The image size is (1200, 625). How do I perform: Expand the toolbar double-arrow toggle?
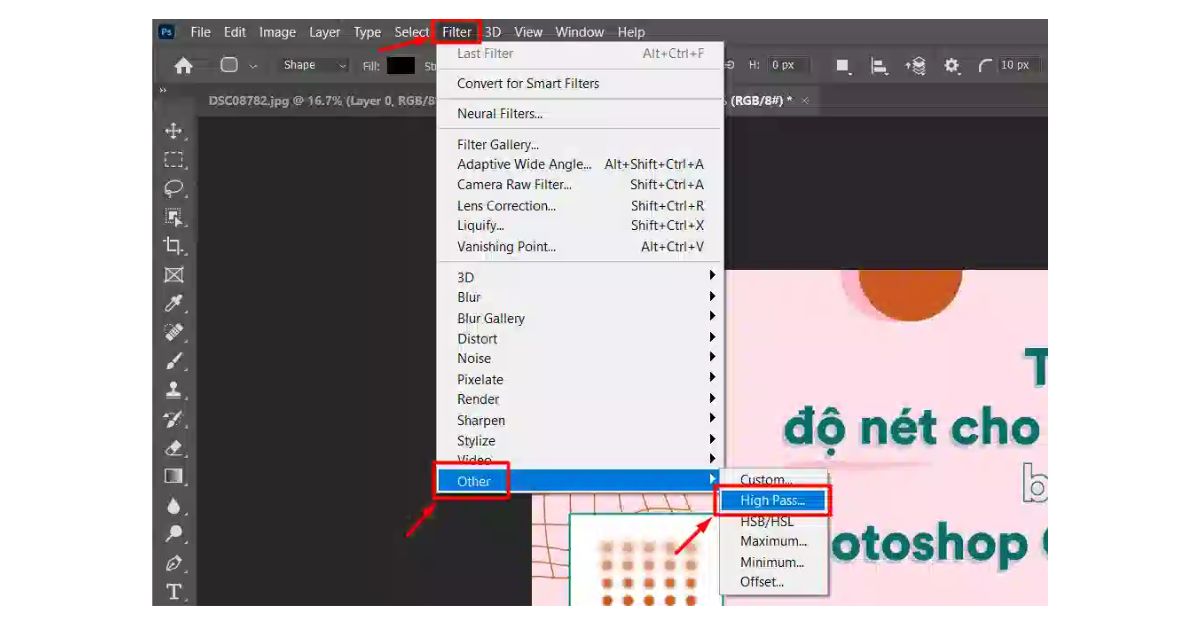163,91
